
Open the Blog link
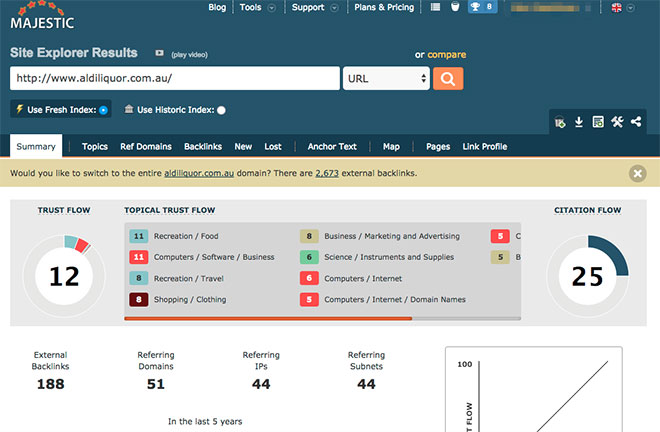point(217,7)
